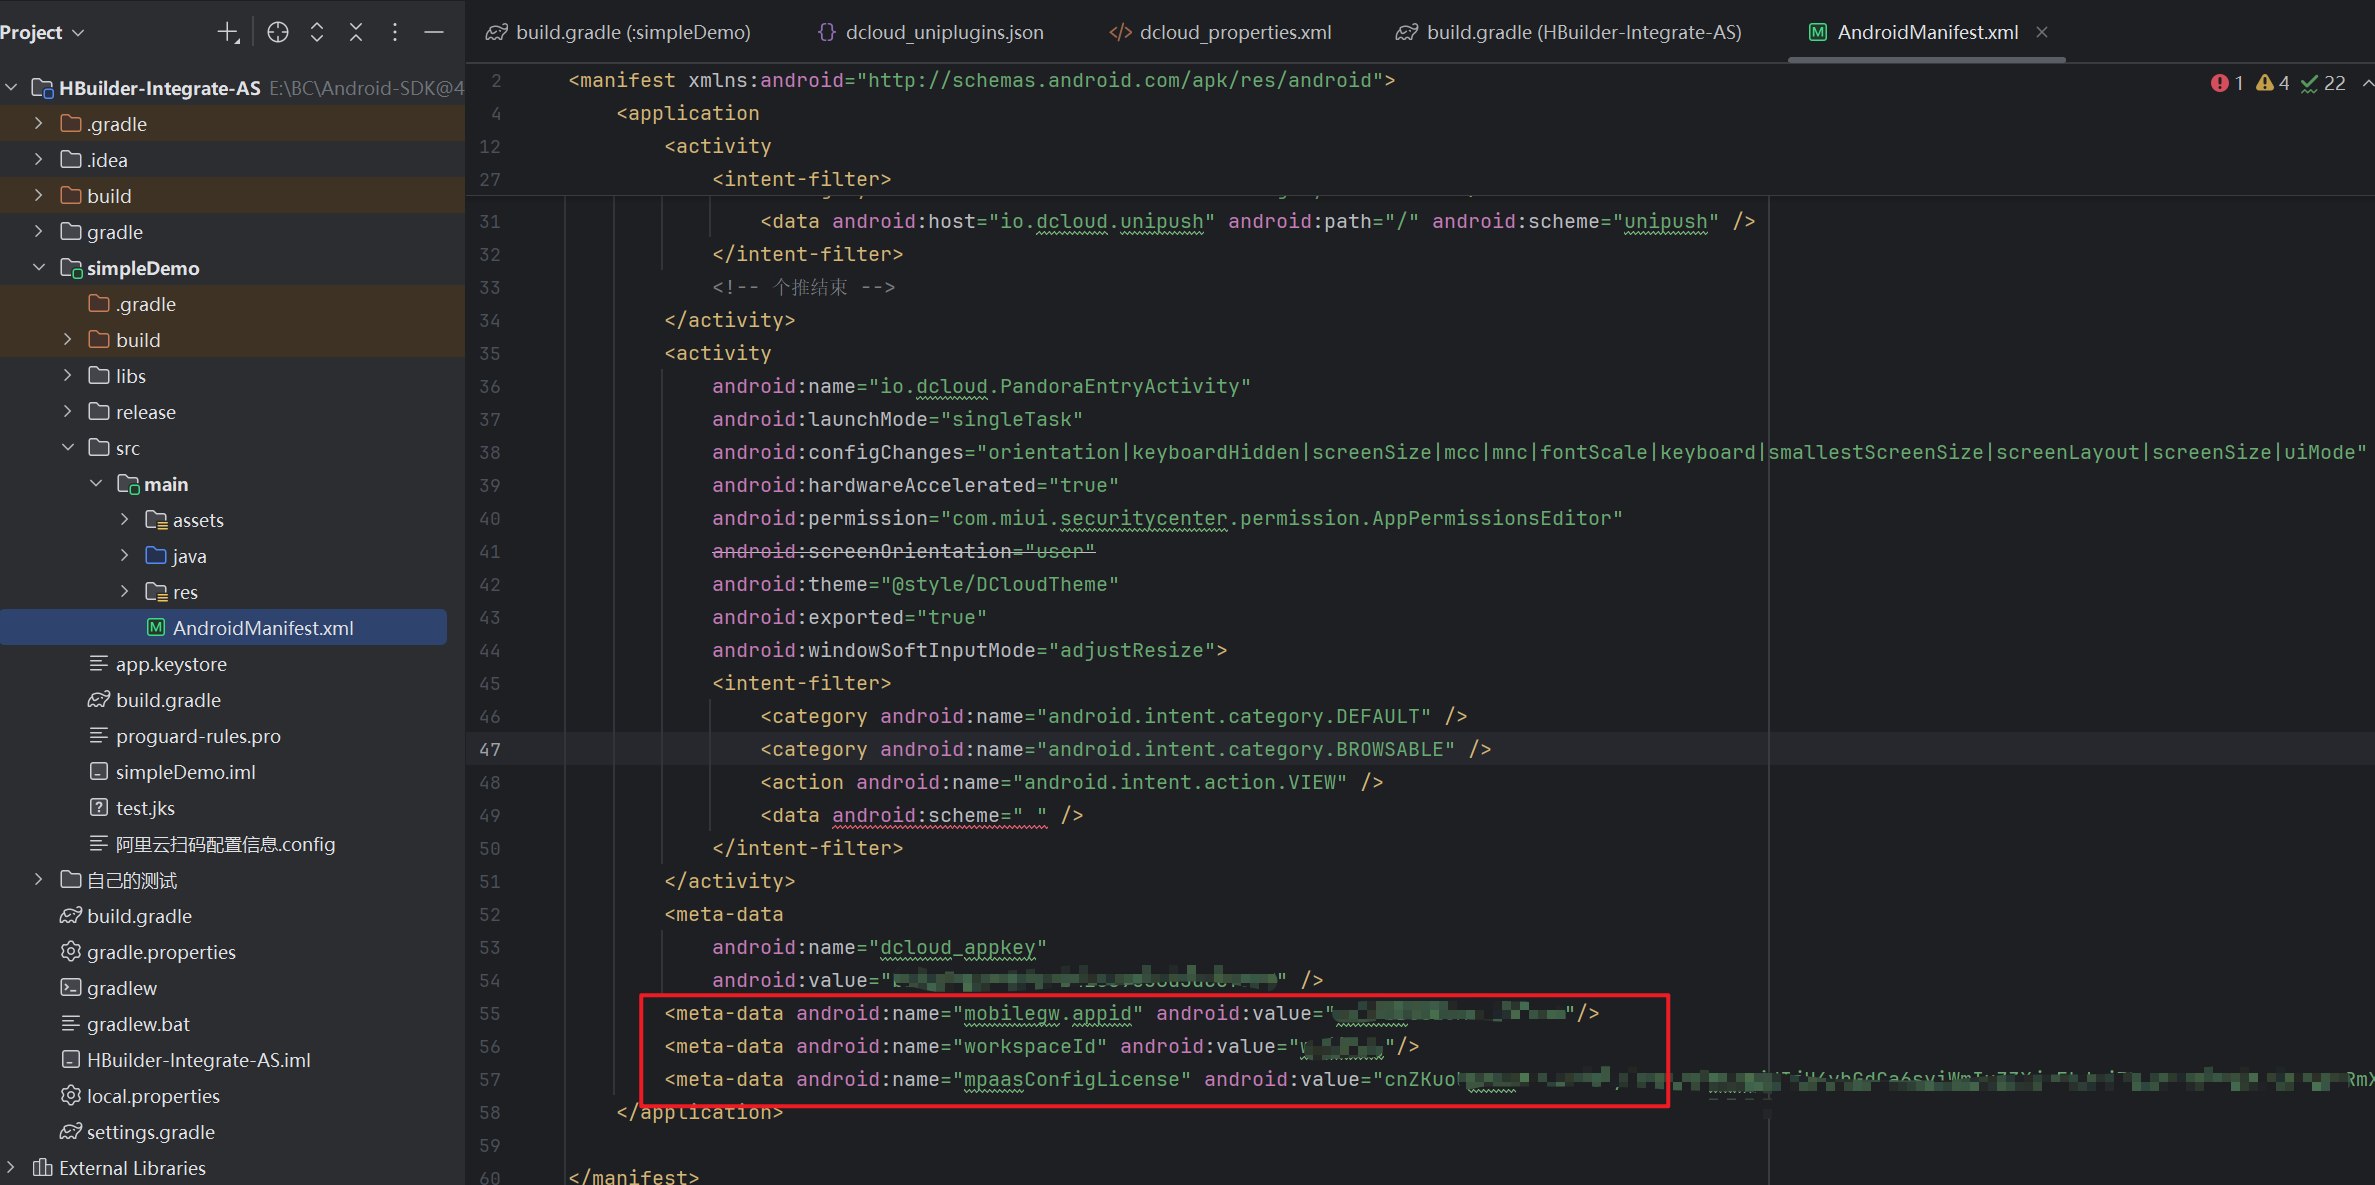Click the add new file plus icon
Screen dimensions: 2375x1185
[x=228, y=32]
